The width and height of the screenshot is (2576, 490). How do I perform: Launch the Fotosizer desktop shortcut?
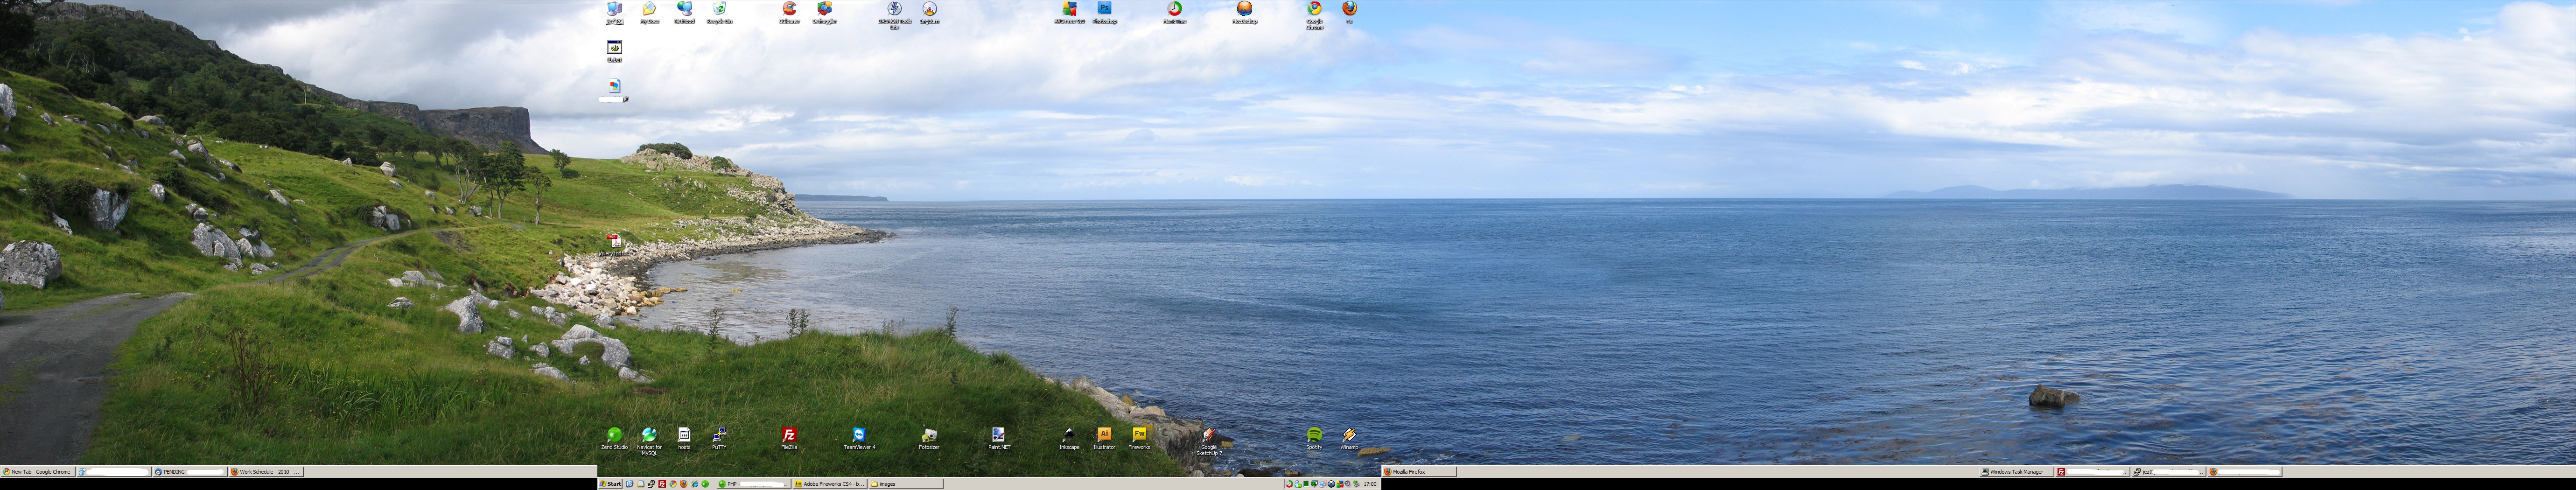click(929, 438)
